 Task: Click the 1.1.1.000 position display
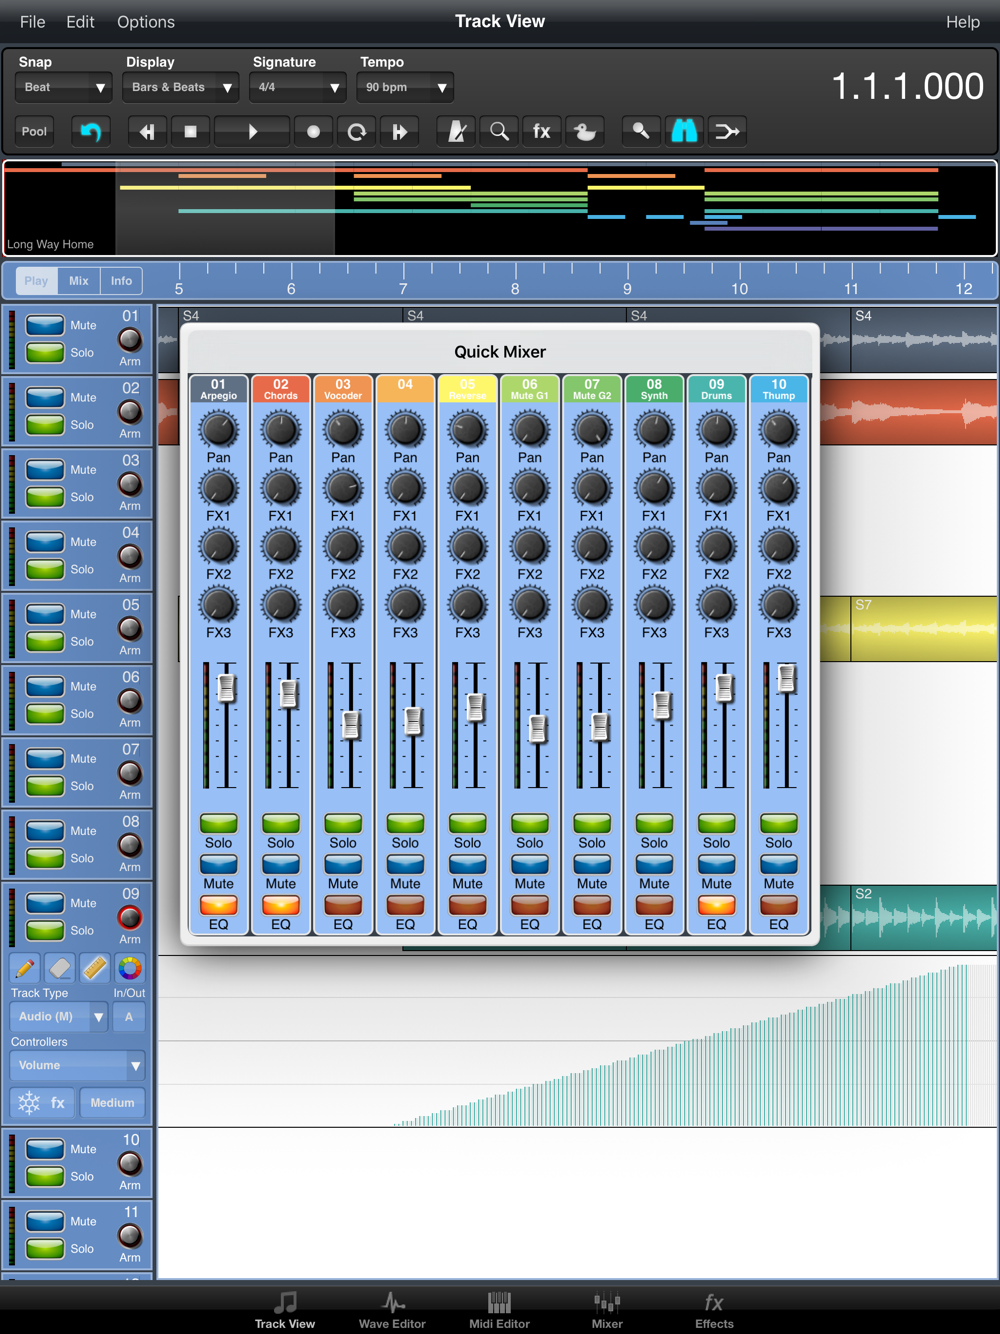[908, 86]
